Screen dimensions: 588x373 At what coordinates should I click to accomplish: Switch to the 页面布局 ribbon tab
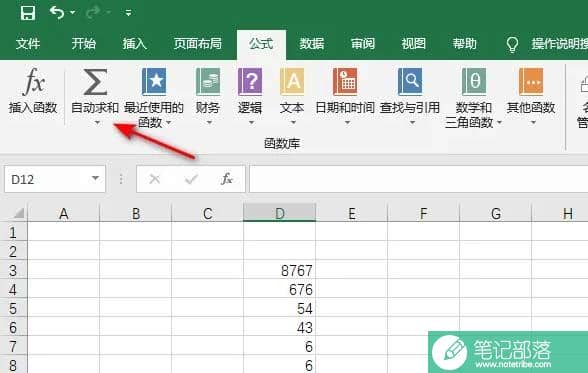tap(197, 44)
